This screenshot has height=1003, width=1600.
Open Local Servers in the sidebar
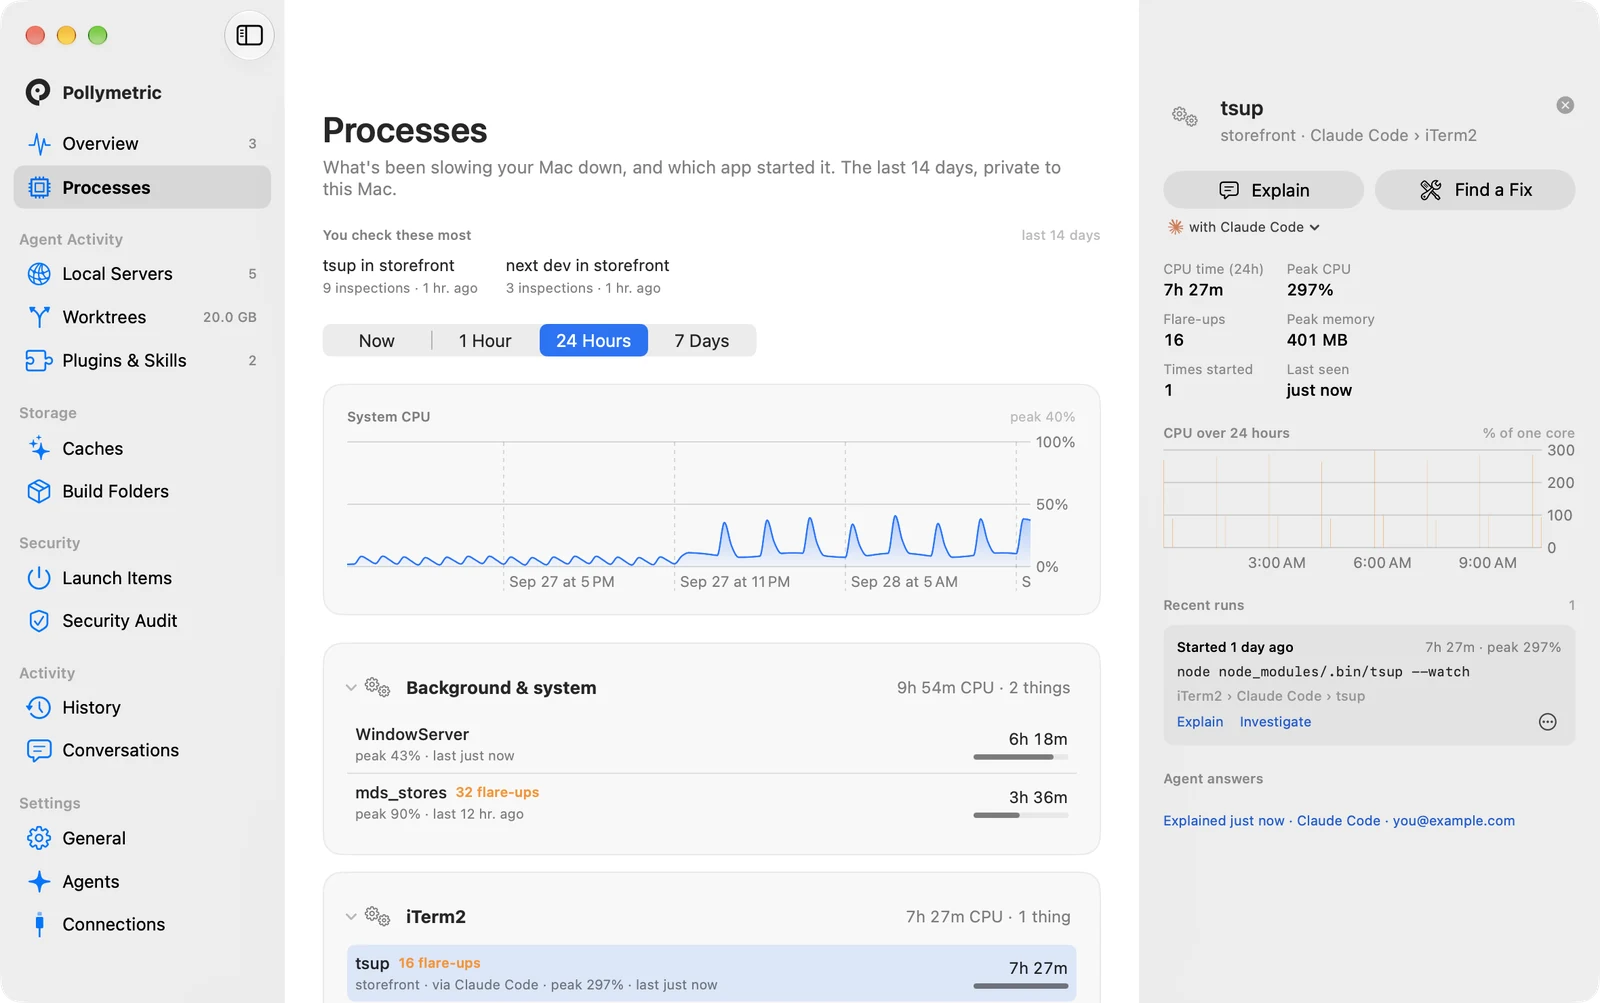tap(142, 274)
